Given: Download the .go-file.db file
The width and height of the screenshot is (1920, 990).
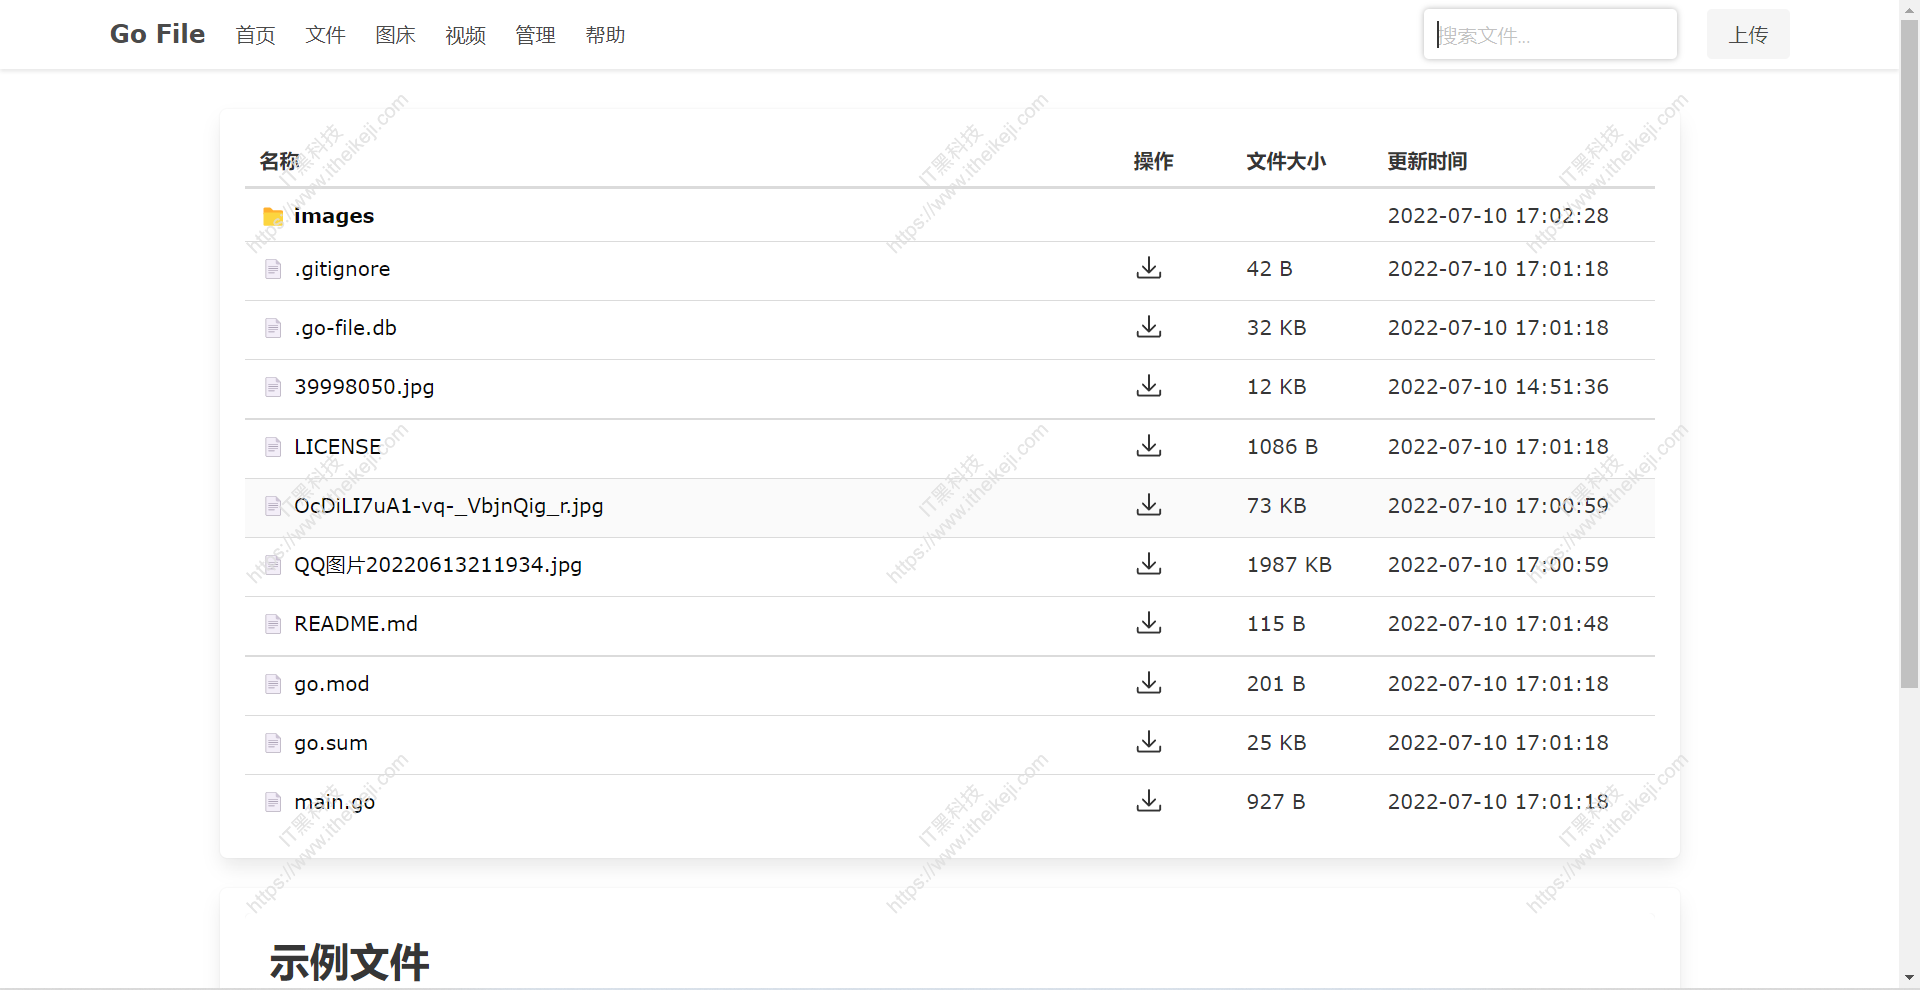Looking at the screenshot, I should [1148, 328].
